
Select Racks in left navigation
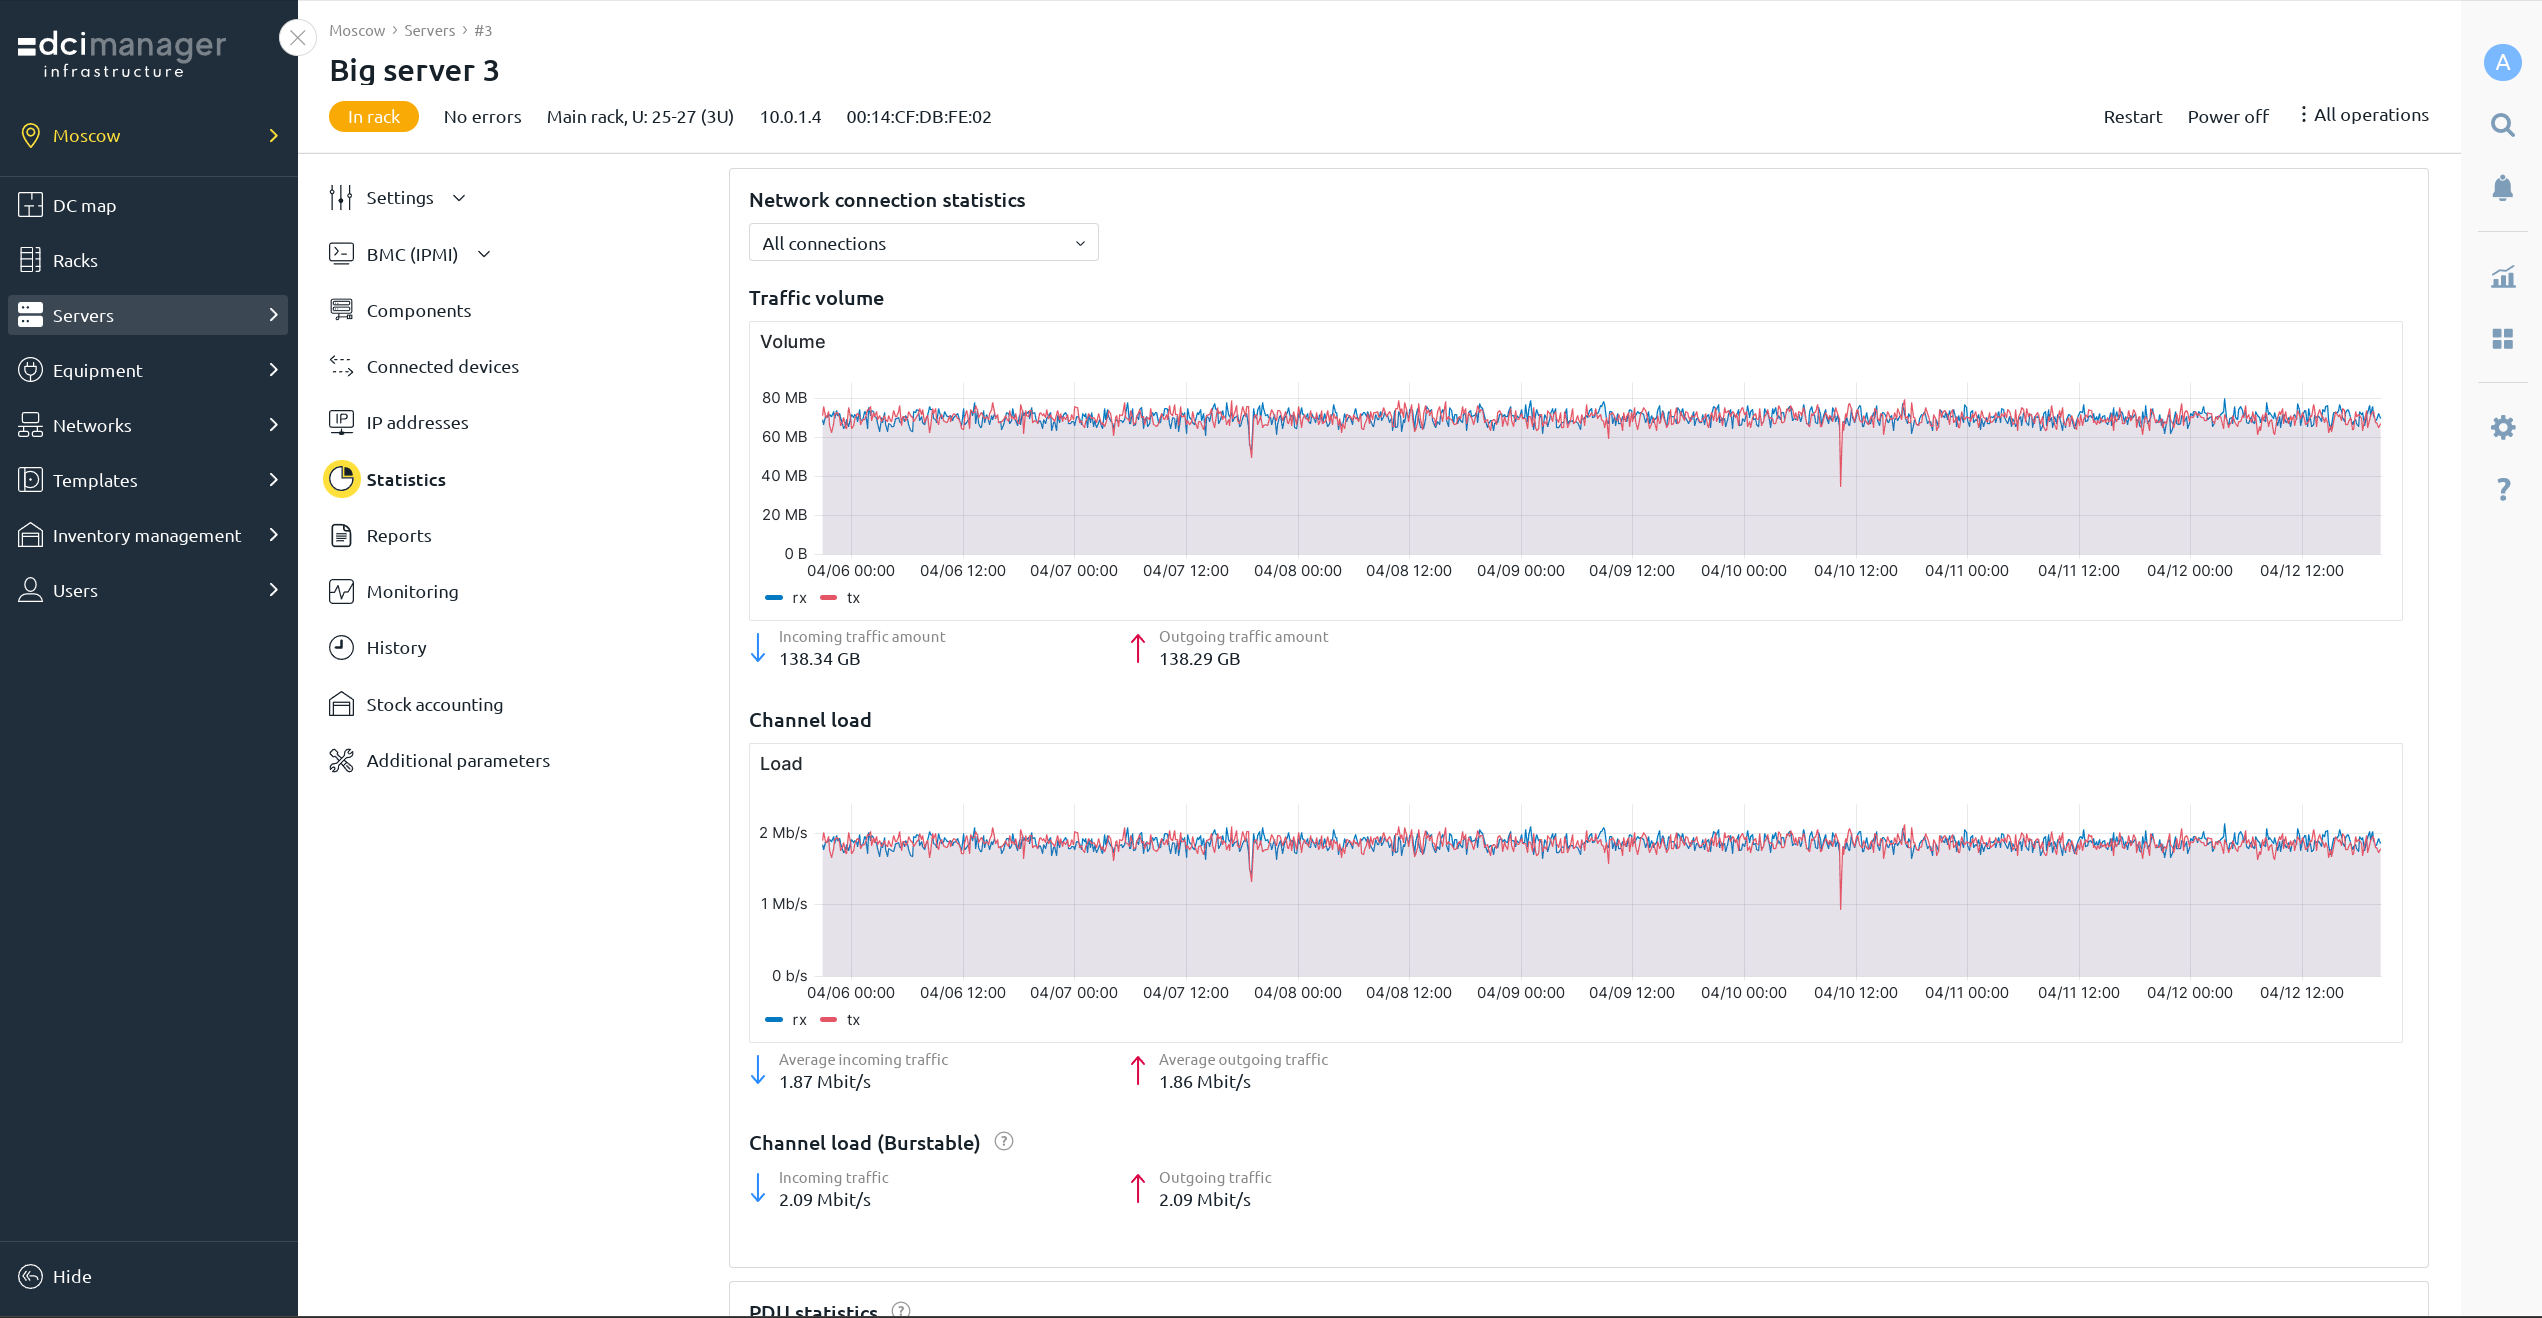tap(75, 260)
